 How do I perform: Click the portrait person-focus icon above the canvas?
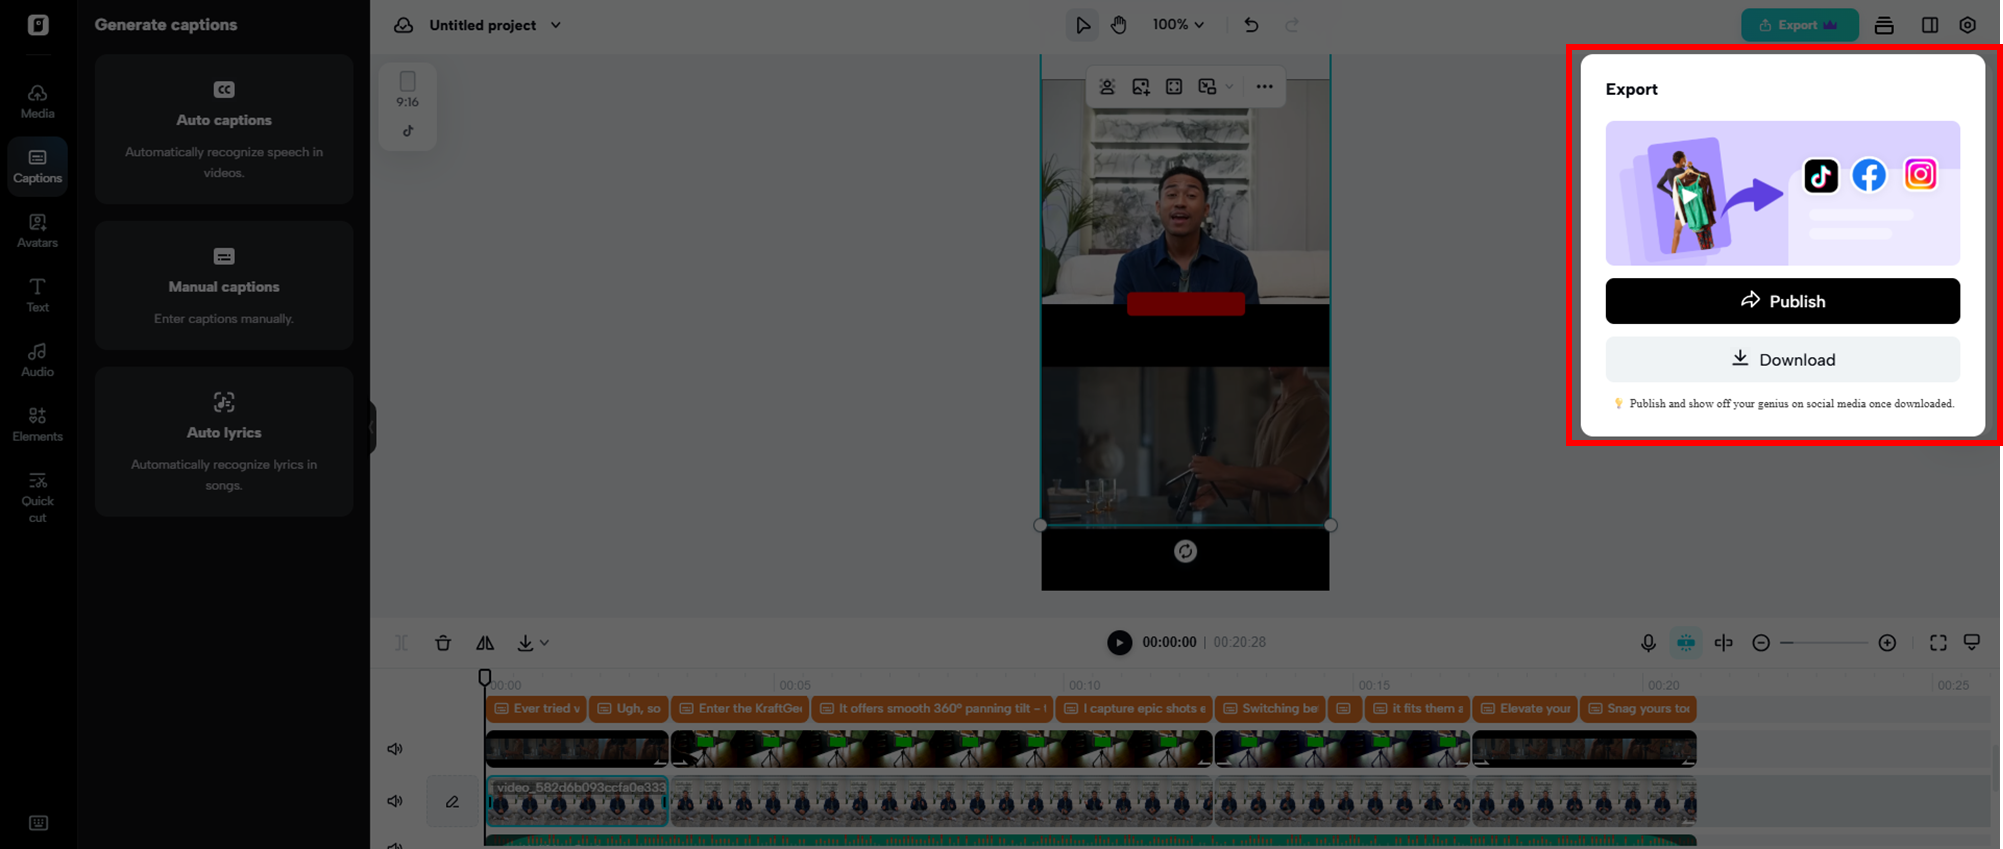pyautogui.click(x=1107, y=87)
